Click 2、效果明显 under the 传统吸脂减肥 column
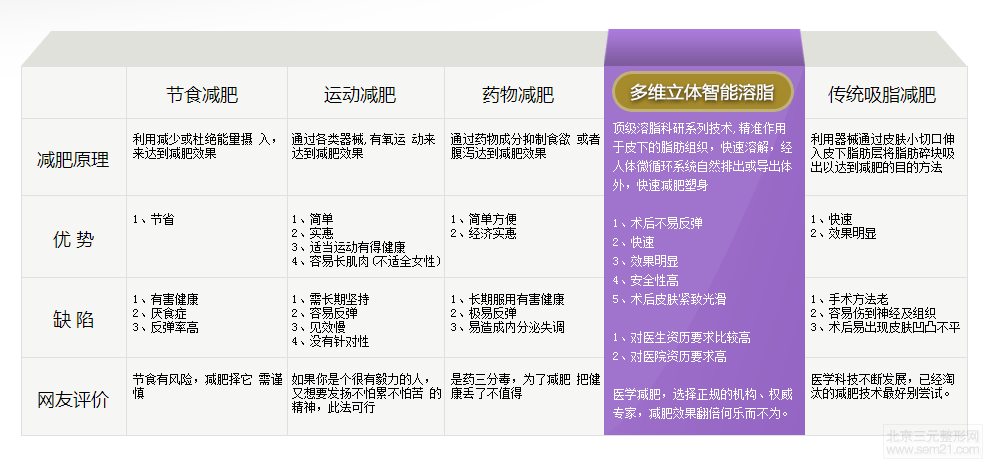 (x=843, y=233)
